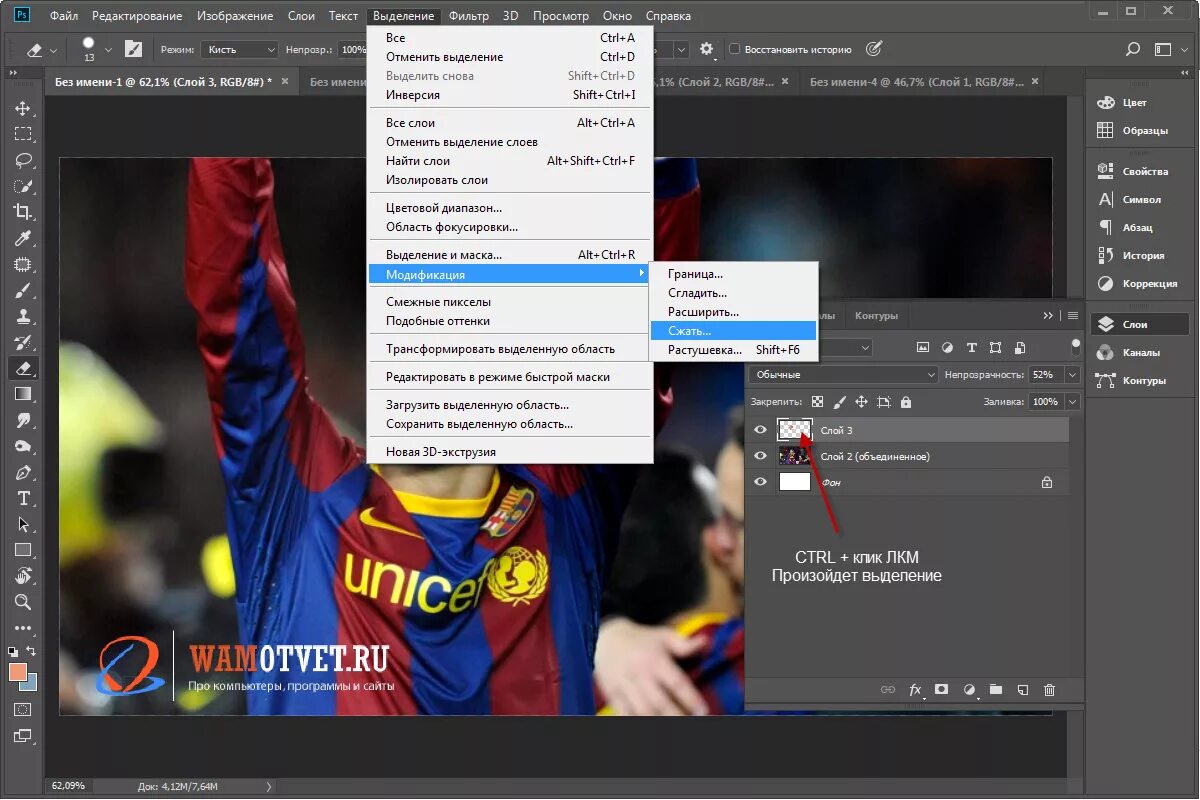
Task: Choose Растушевка... menu item
Action: click(733, 350)
